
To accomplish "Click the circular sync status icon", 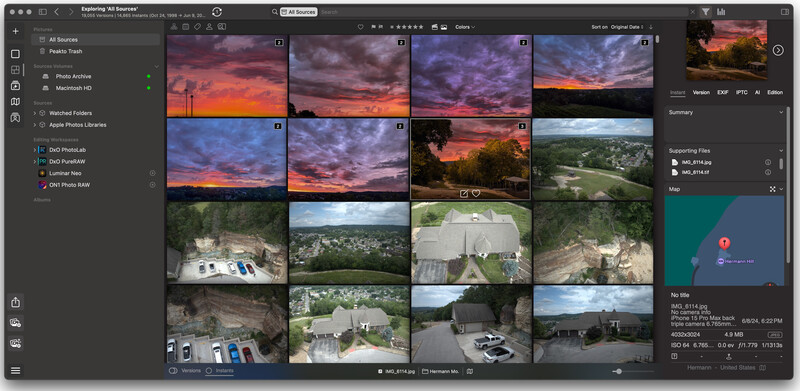I will tap(217, 12).
